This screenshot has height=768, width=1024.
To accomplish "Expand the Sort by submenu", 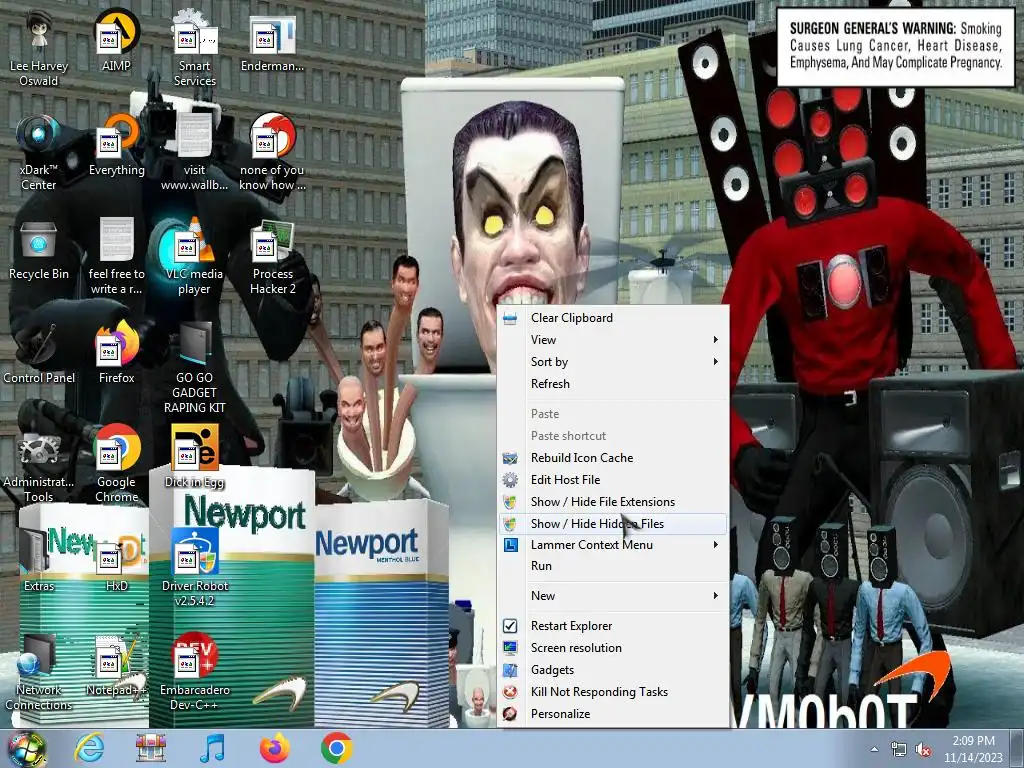I will tap(613, 362).
